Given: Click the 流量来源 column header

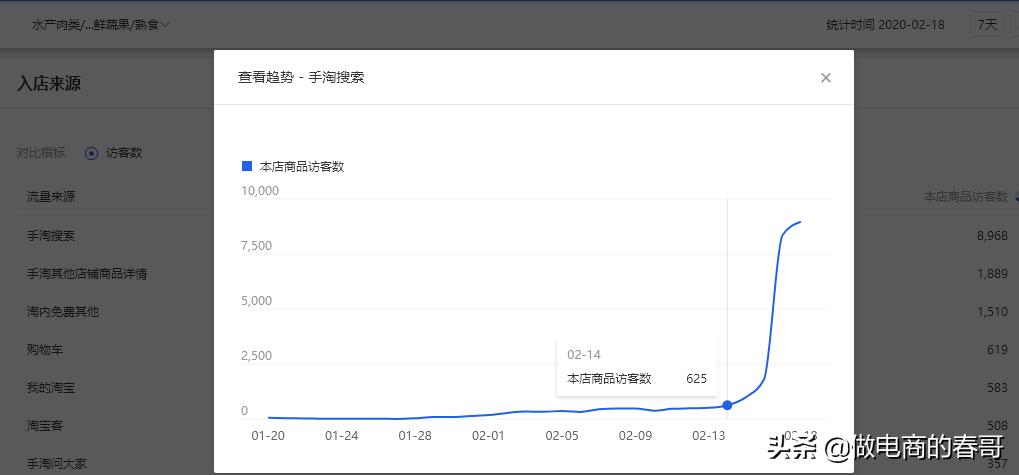Looking at the screenshot, I should (51, 197).
